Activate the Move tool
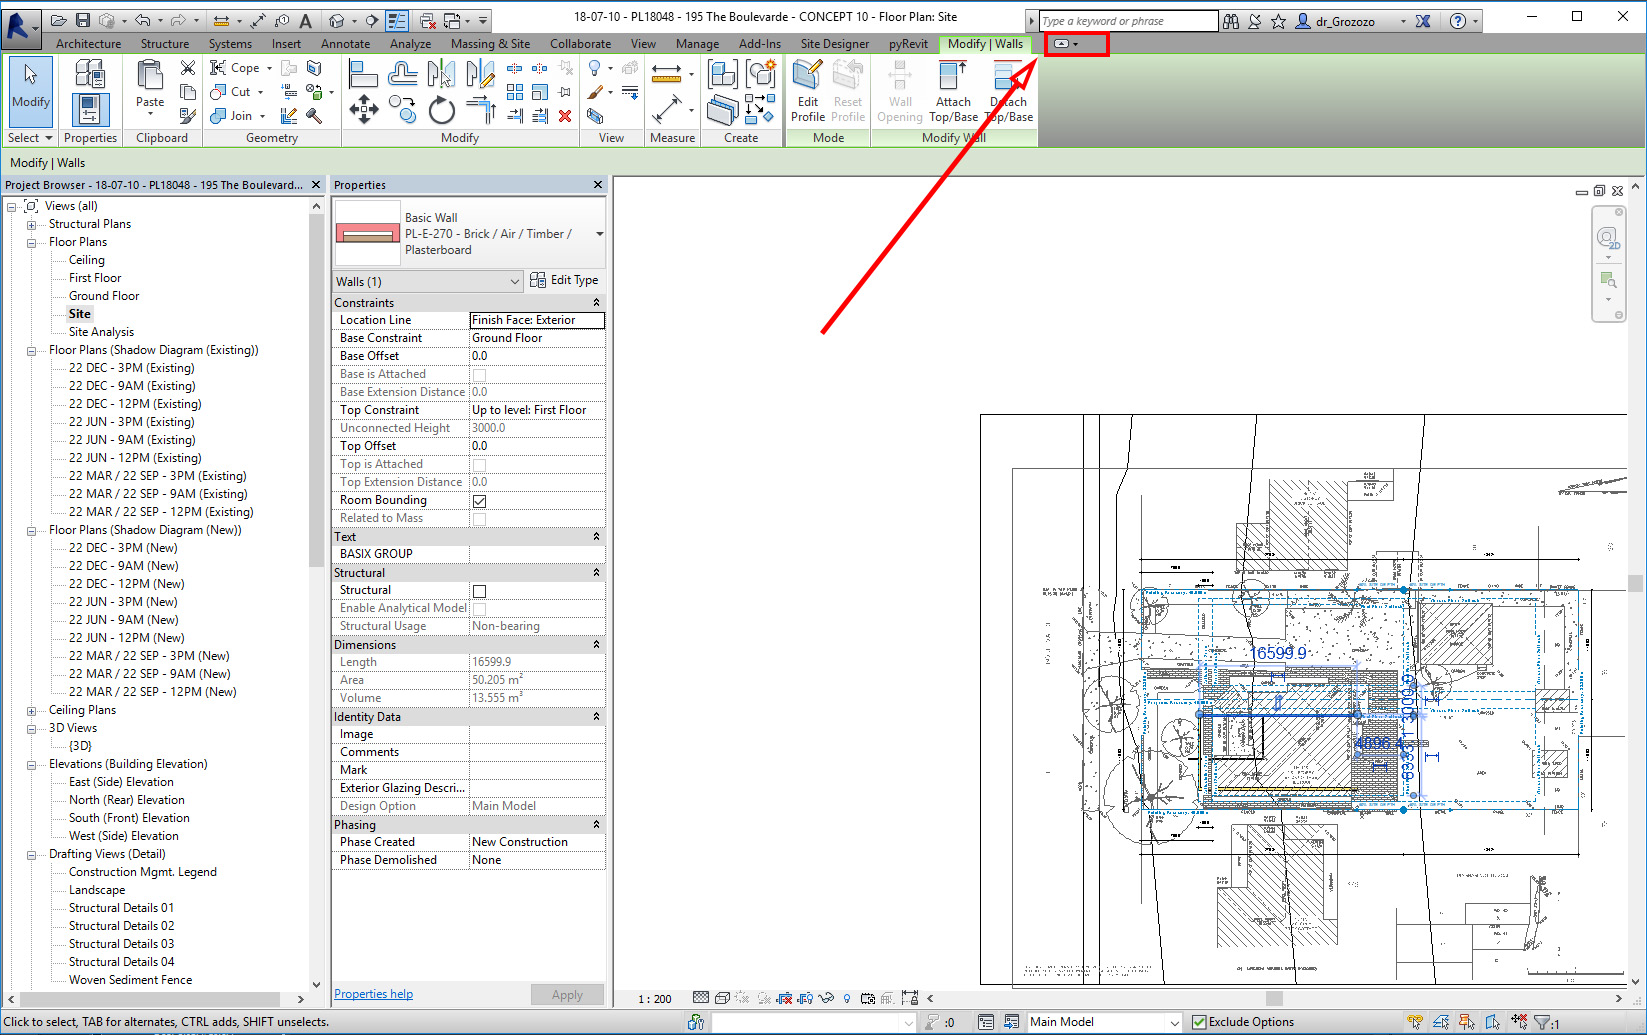 (363, 109)
